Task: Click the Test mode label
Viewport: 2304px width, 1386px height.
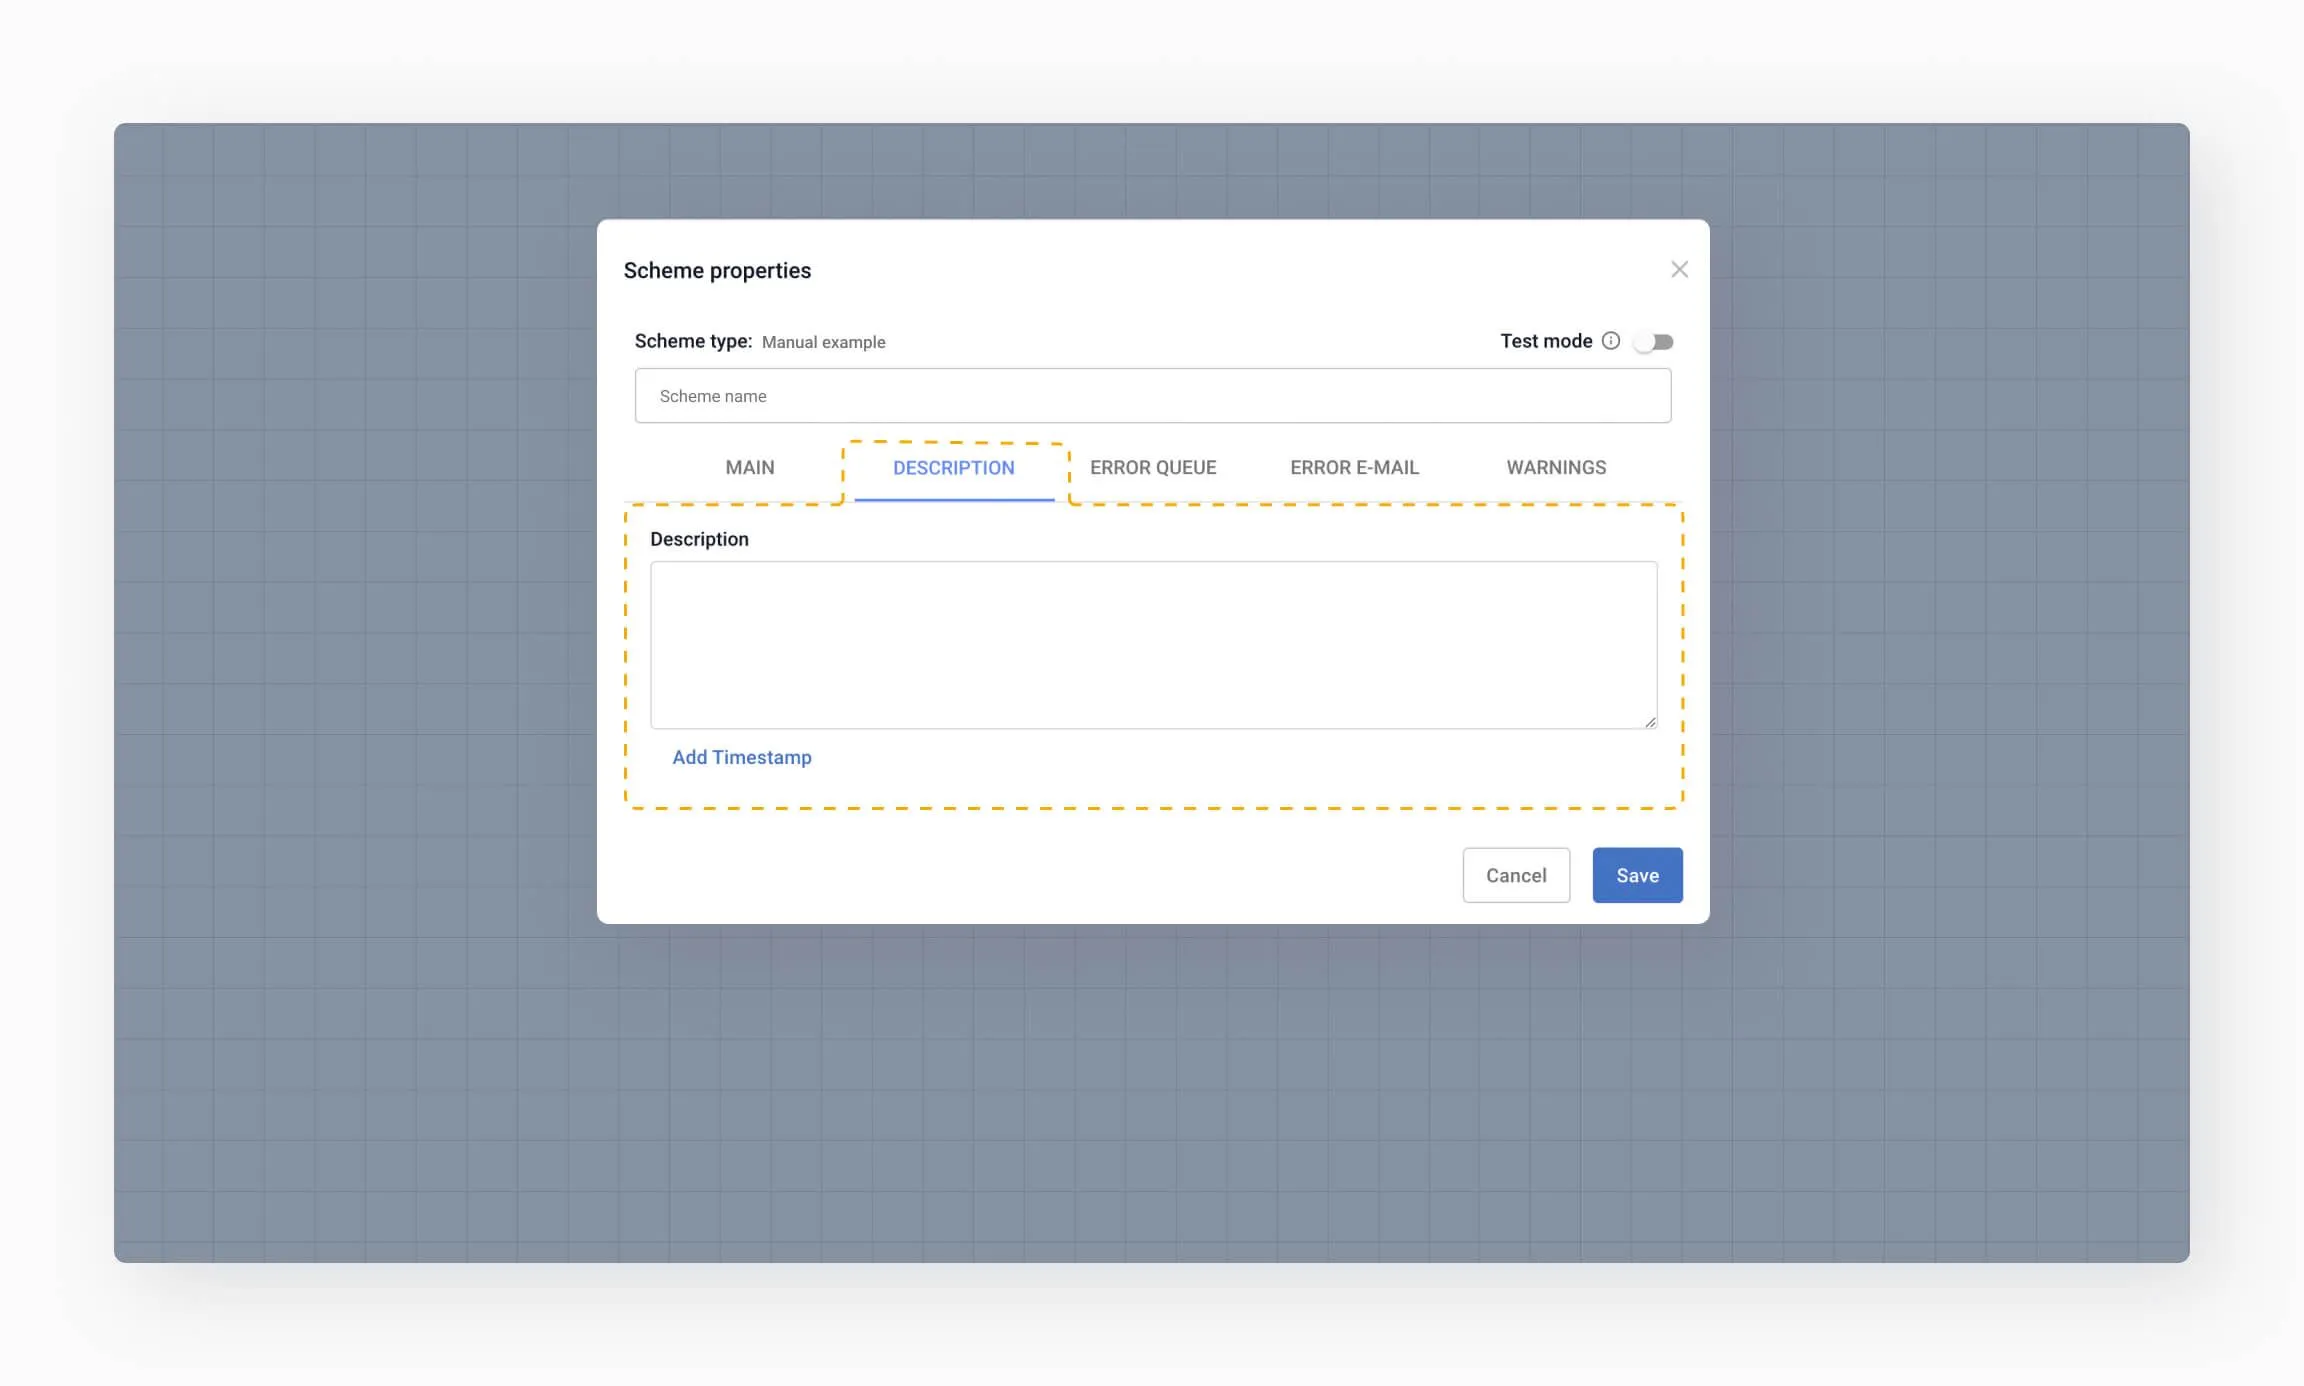Action: (1546, 341)
